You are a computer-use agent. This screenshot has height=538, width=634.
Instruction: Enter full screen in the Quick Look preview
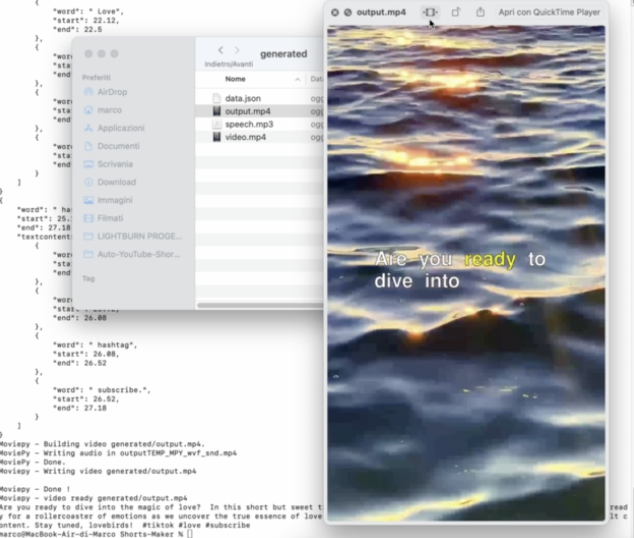(x=348, y=12)
